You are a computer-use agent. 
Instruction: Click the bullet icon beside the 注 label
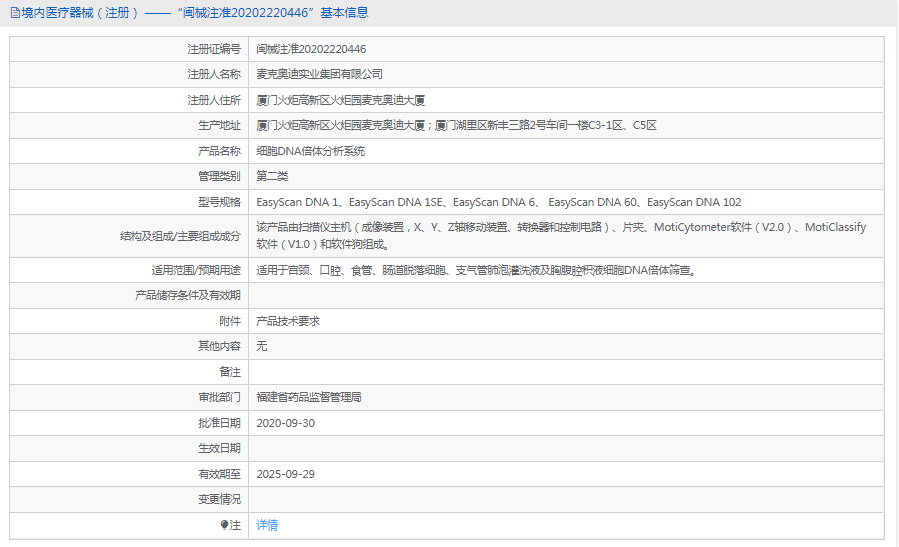click(x=225, y=525)
